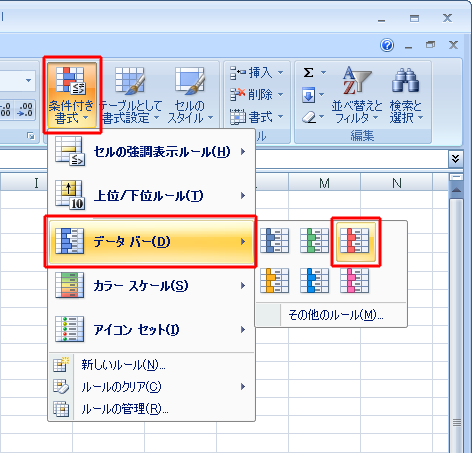
Task: Open セルのスタイル cell styles gallery
Action: click(190, 95)
